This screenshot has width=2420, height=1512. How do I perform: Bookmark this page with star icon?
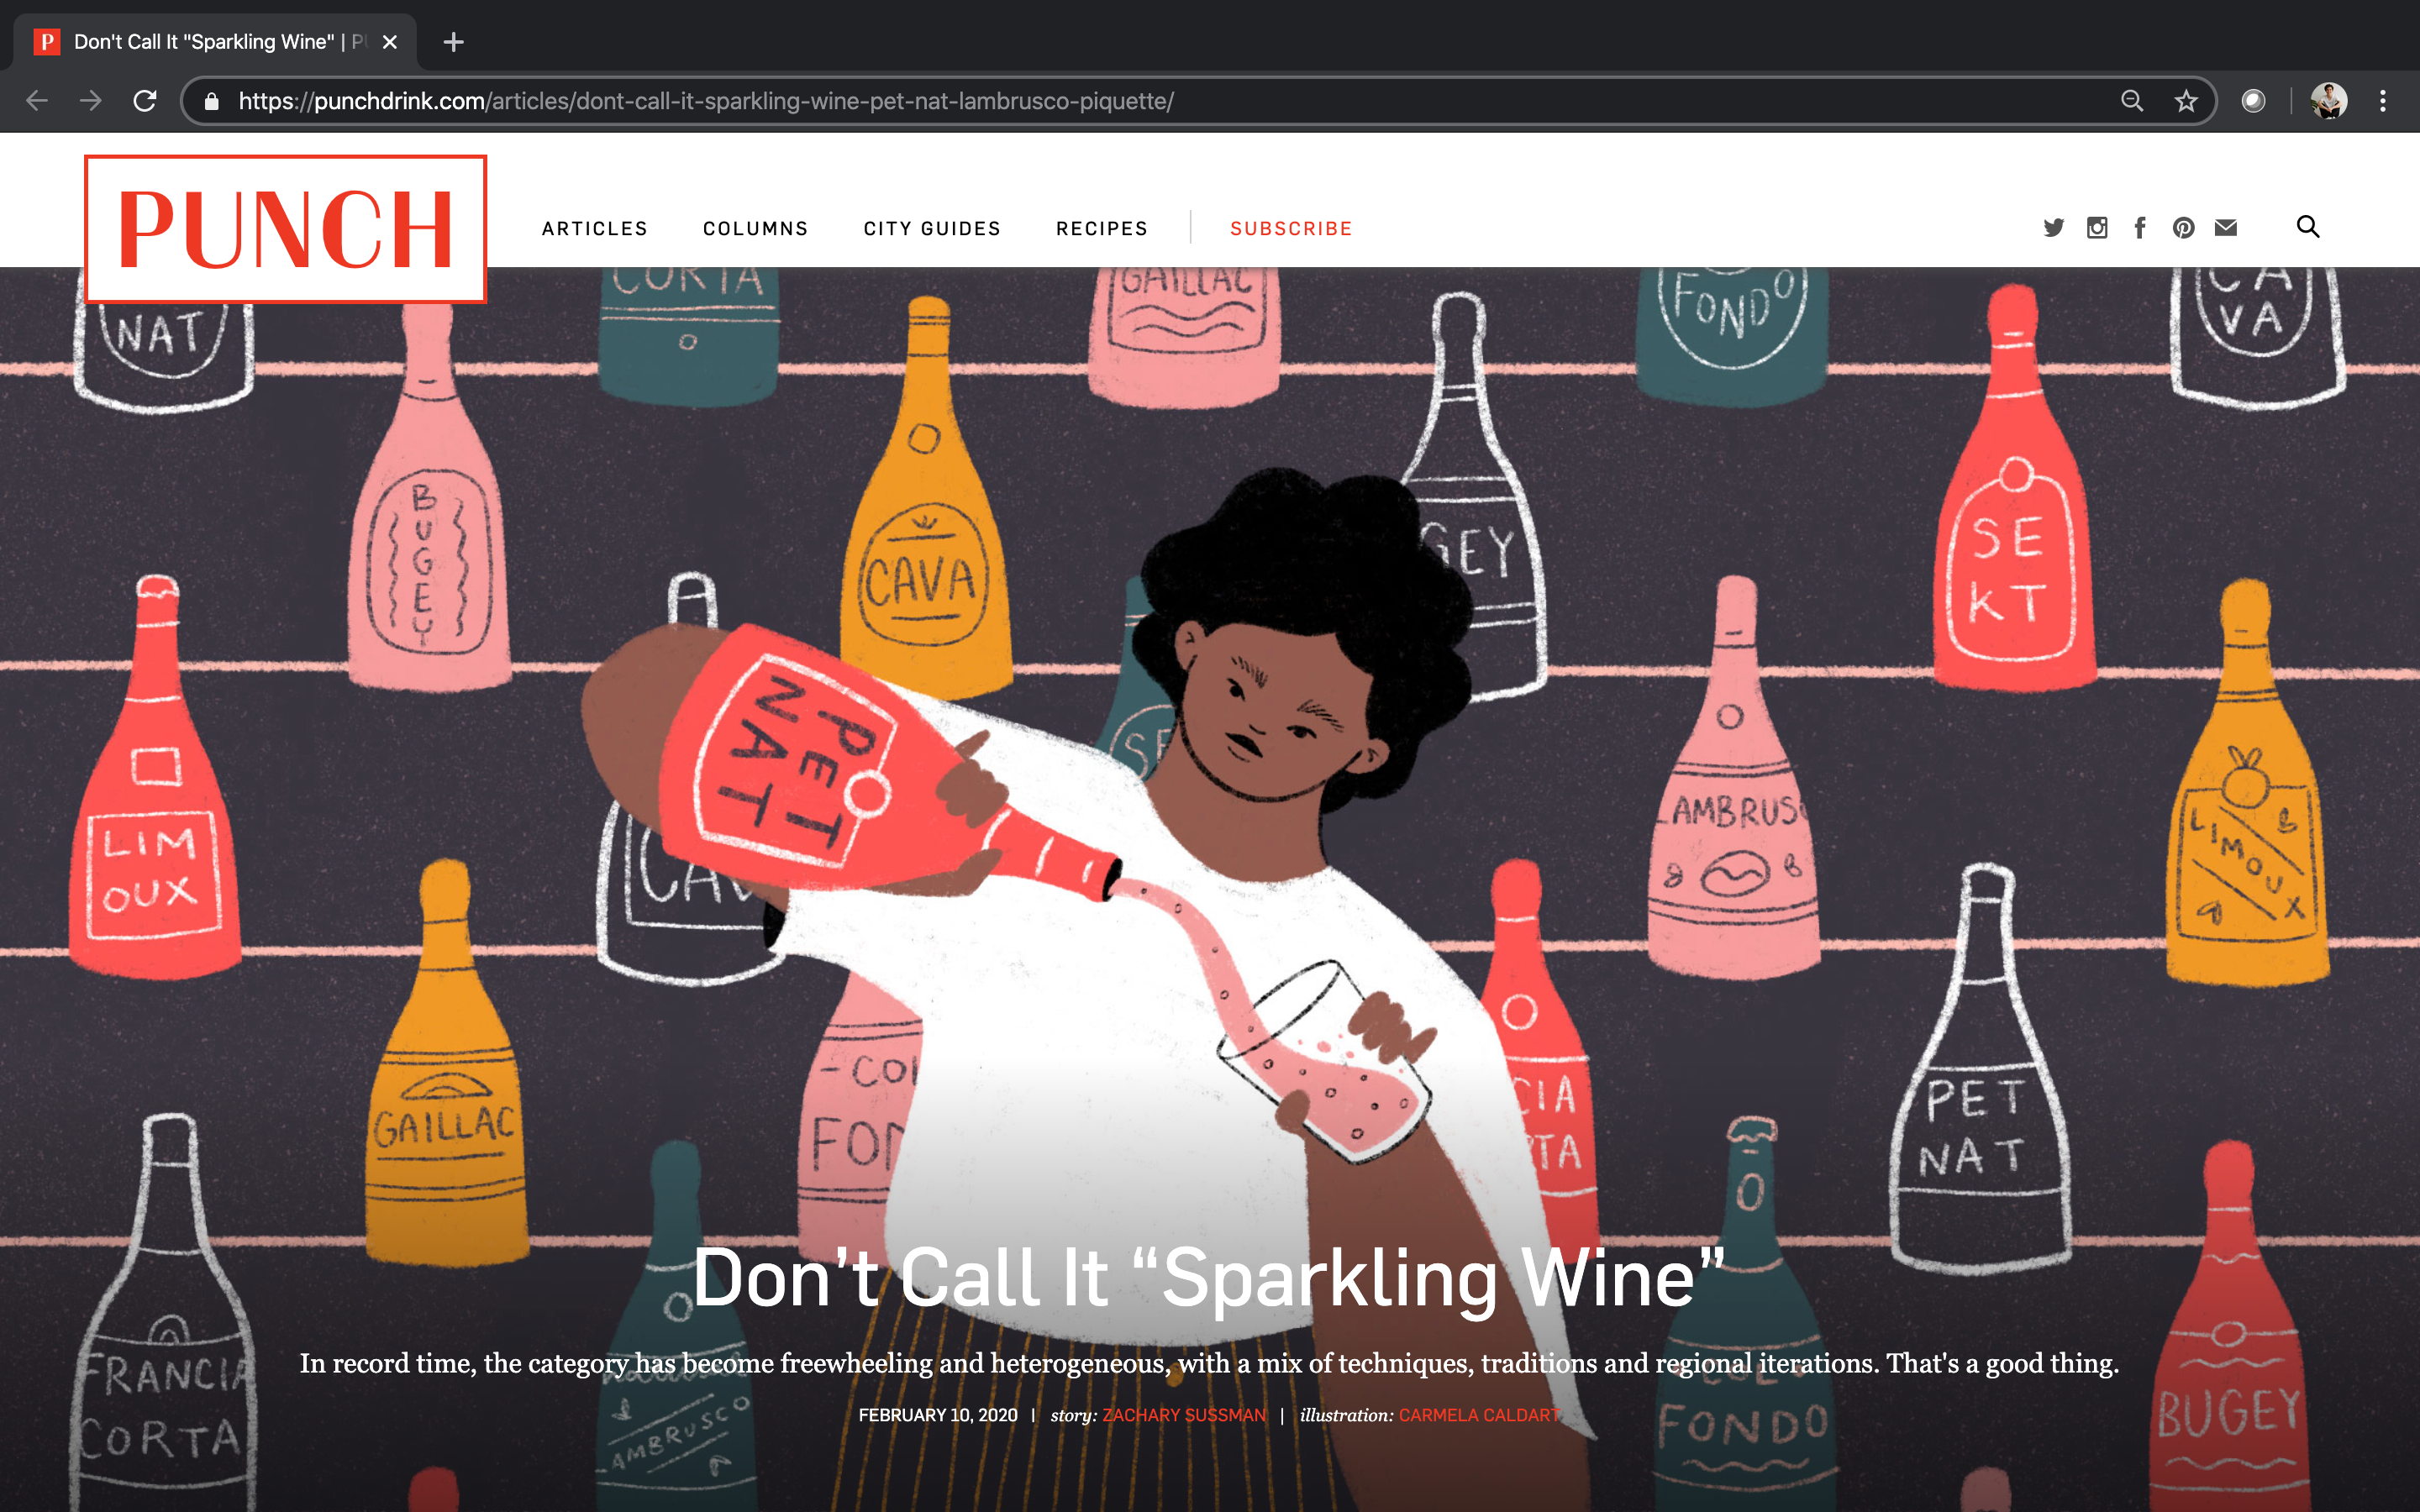pos(2186,101)
